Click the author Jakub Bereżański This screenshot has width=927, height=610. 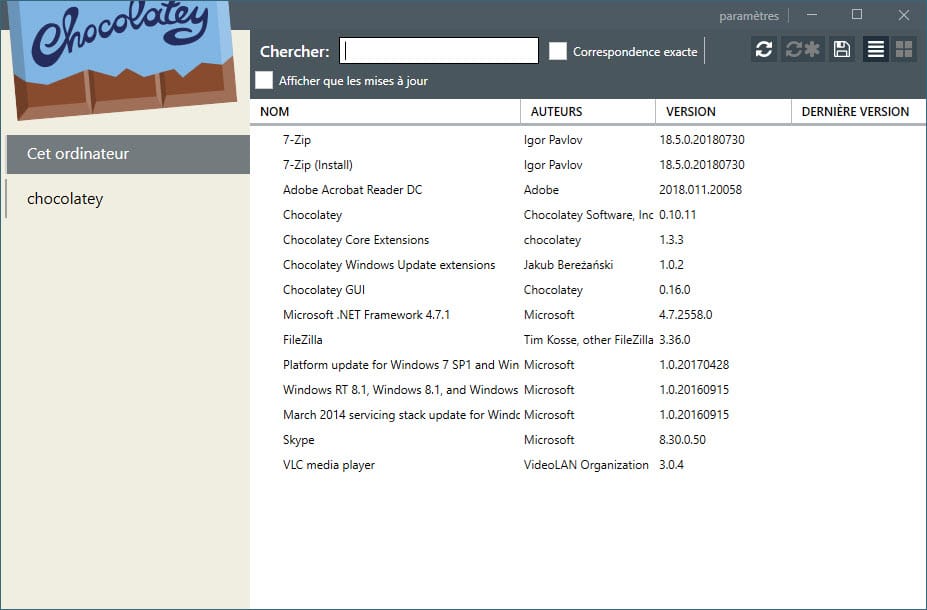(568, 265)
